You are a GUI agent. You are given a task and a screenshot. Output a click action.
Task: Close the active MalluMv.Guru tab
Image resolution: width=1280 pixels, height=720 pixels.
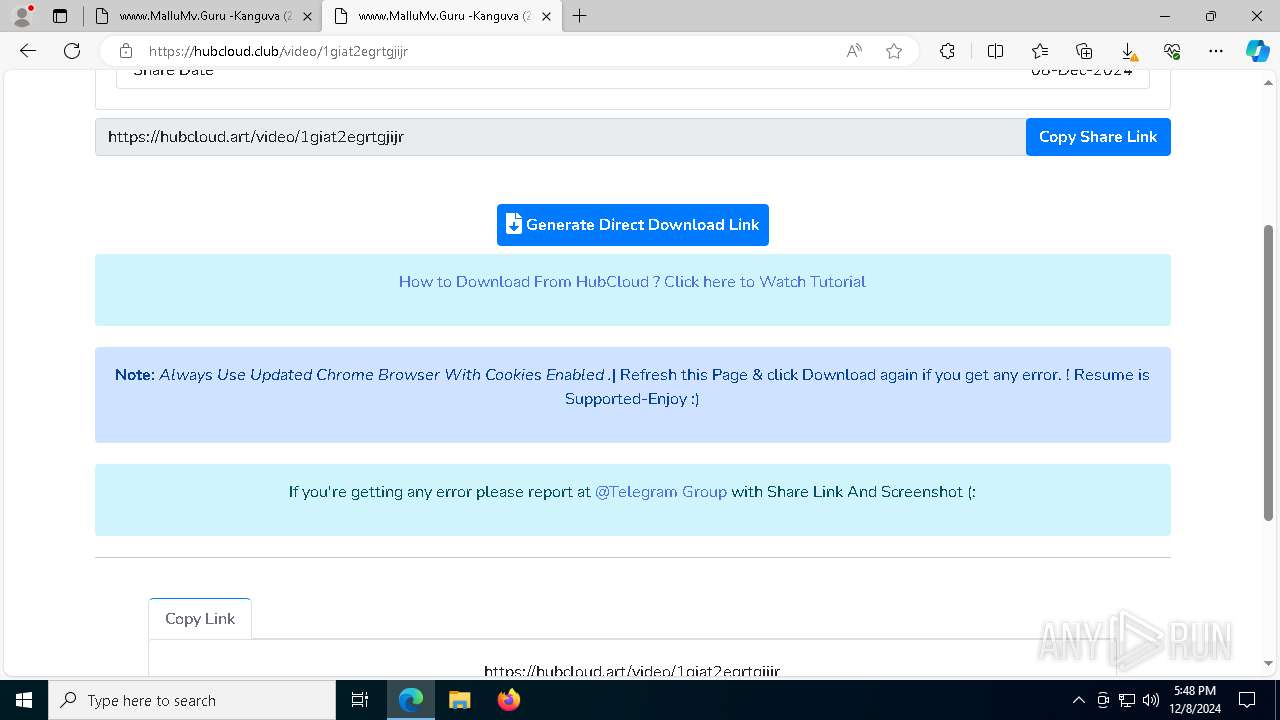click(x=546, y=16)
